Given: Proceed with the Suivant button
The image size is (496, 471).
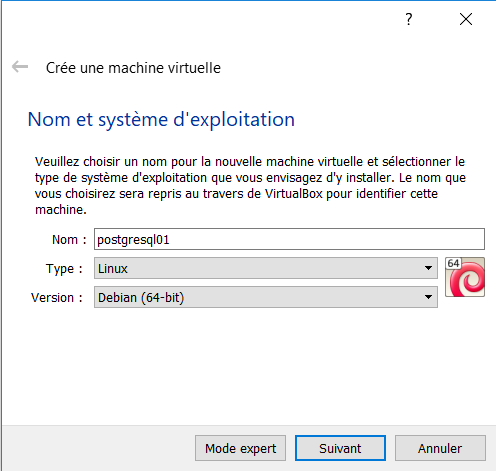Looking at the screenshot, I should click(x=340, y=448).
